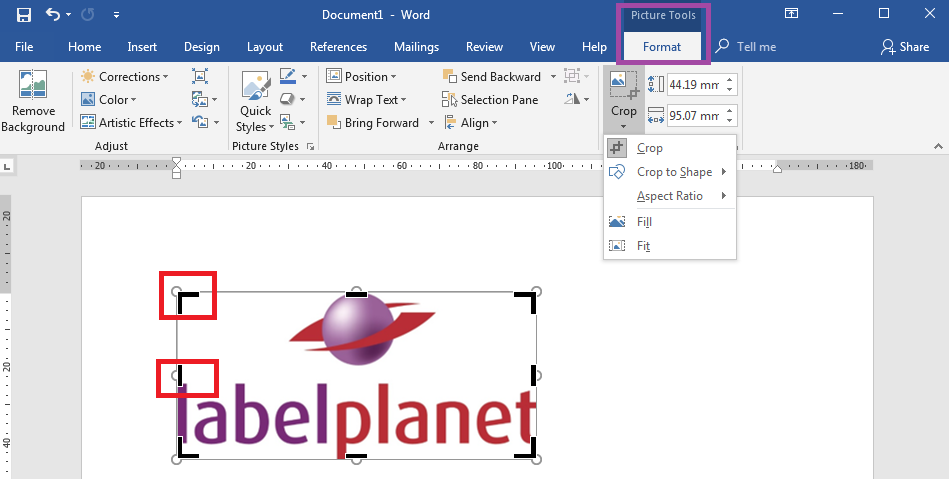This screenshot has height=480, width=949.
Task: Click Remove Background button
Action: (x=33, y=100)
